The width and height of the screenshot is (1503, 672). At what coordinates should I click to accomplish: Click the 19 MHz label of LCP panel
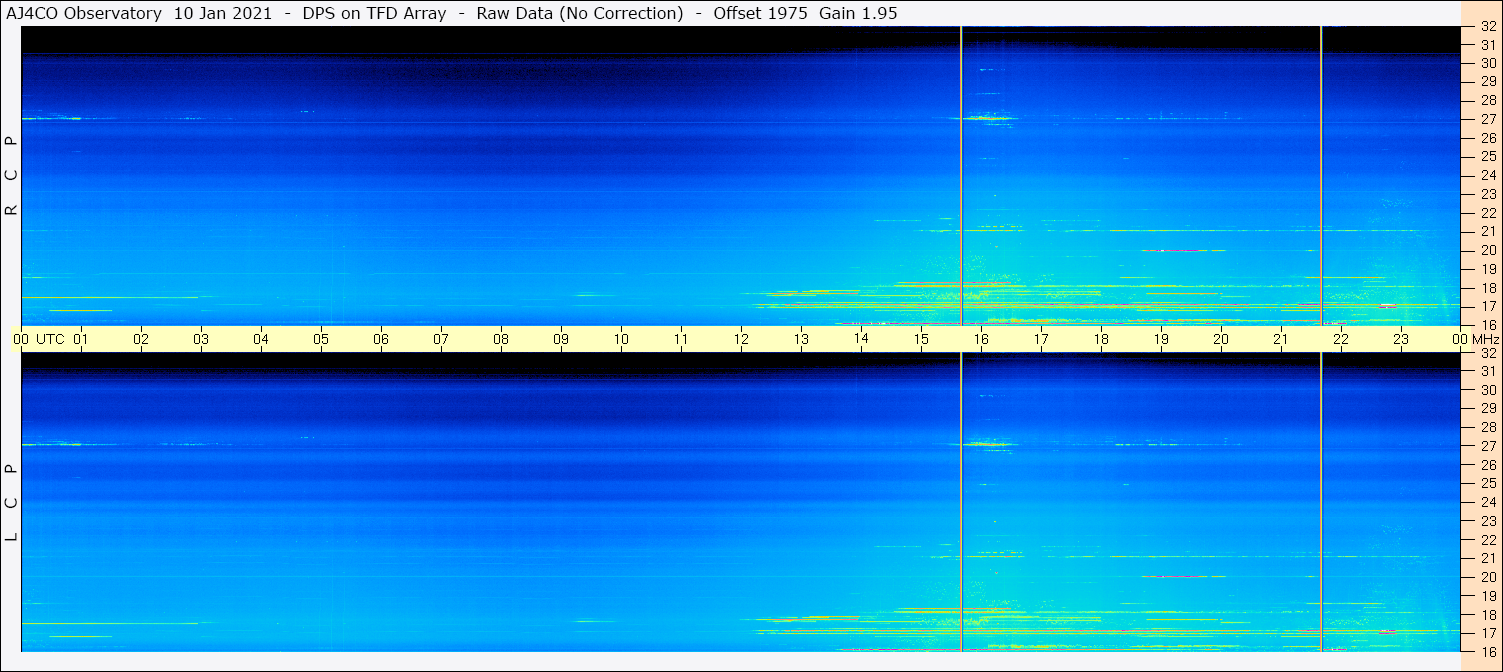click(x=1487, y=596)
